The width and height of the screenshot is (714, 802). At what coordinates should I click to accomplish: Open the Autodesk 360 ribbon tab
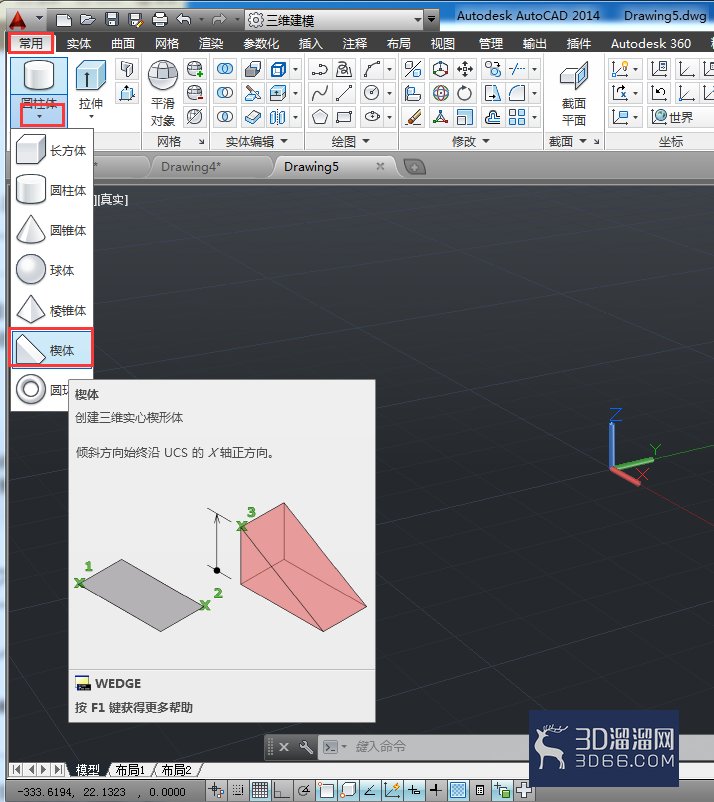(x=651, y=43)
